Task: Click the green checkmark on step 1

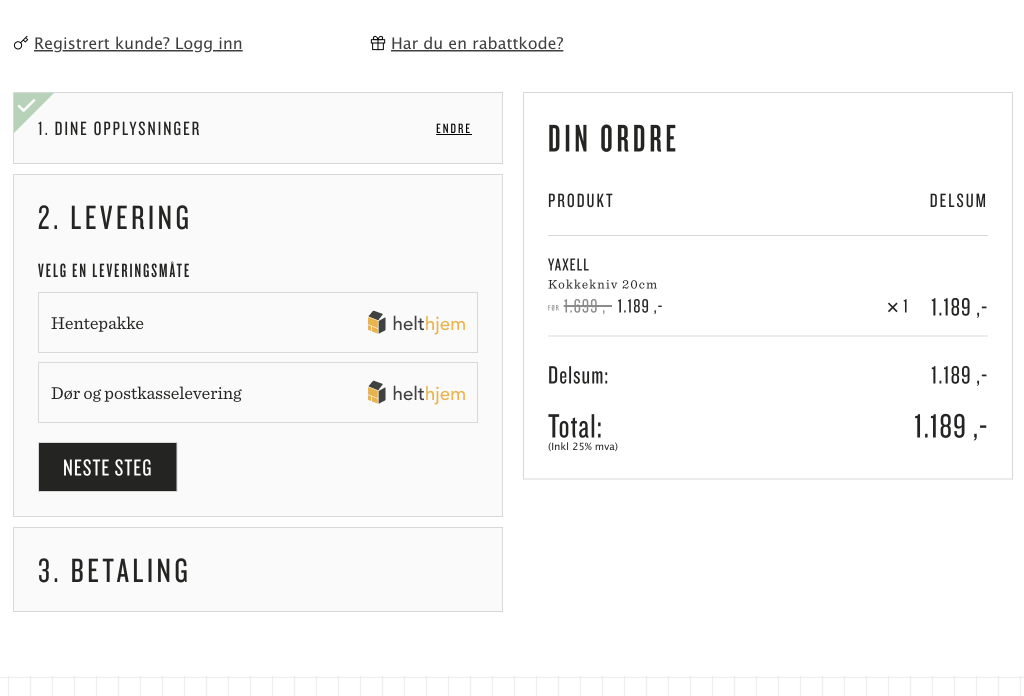Action: [x=27, y=106]
